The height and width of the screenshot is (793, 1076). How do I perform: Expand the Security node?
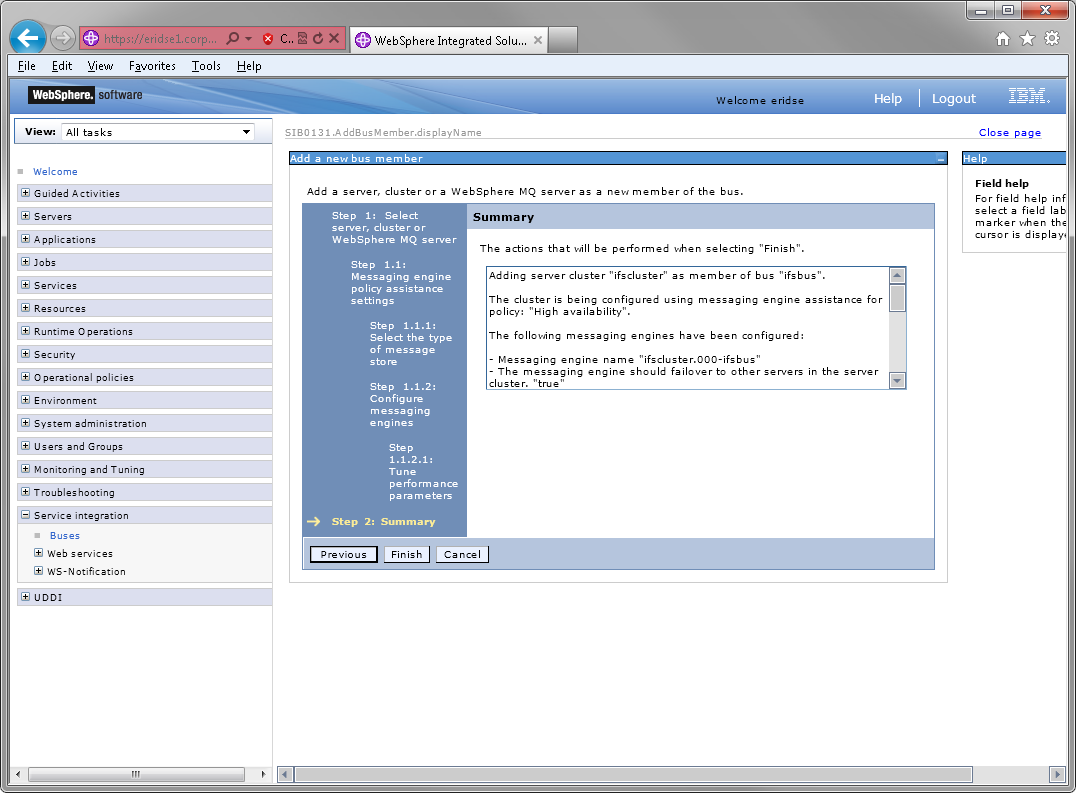click(25, 354)
